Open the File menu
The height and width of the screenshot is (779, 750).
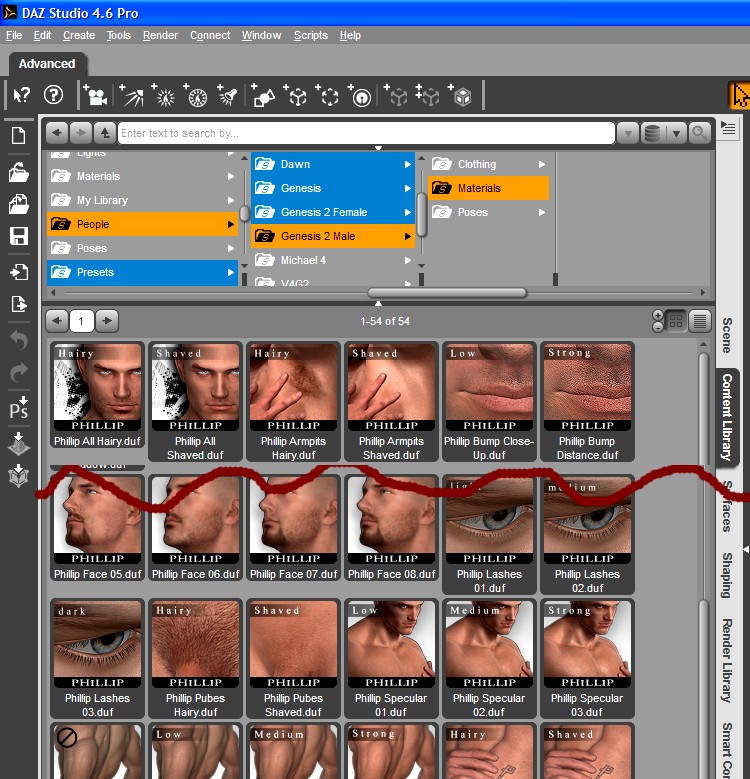click(x=13, y=35)
